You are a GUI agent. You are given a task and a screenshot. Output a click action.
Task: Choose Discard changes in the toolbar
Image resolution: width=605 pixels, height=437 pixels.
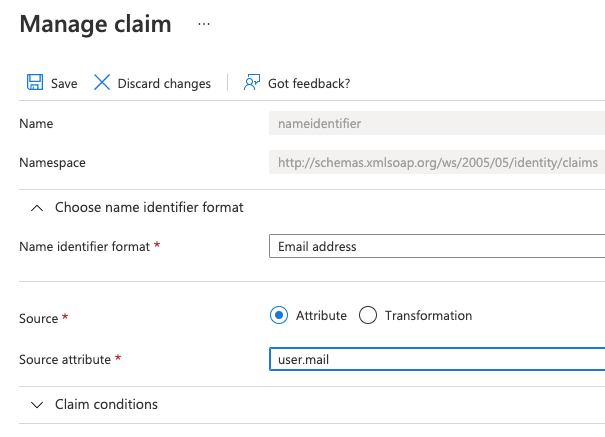click(x=164, y=84)
